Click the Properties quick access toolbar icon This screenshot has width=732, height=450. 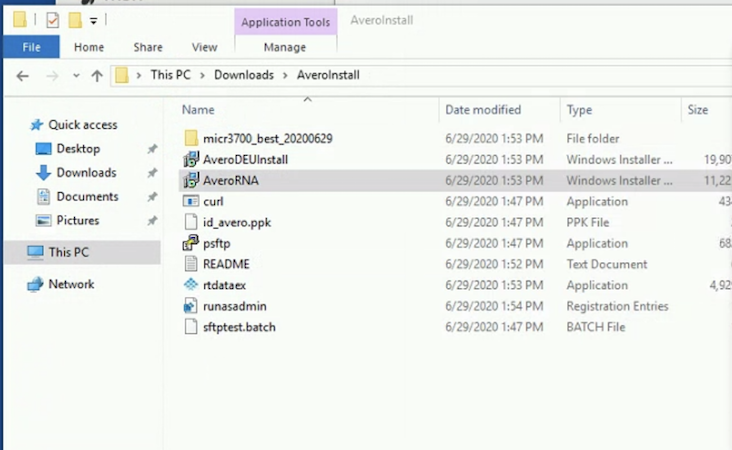(x=53, y=20)
